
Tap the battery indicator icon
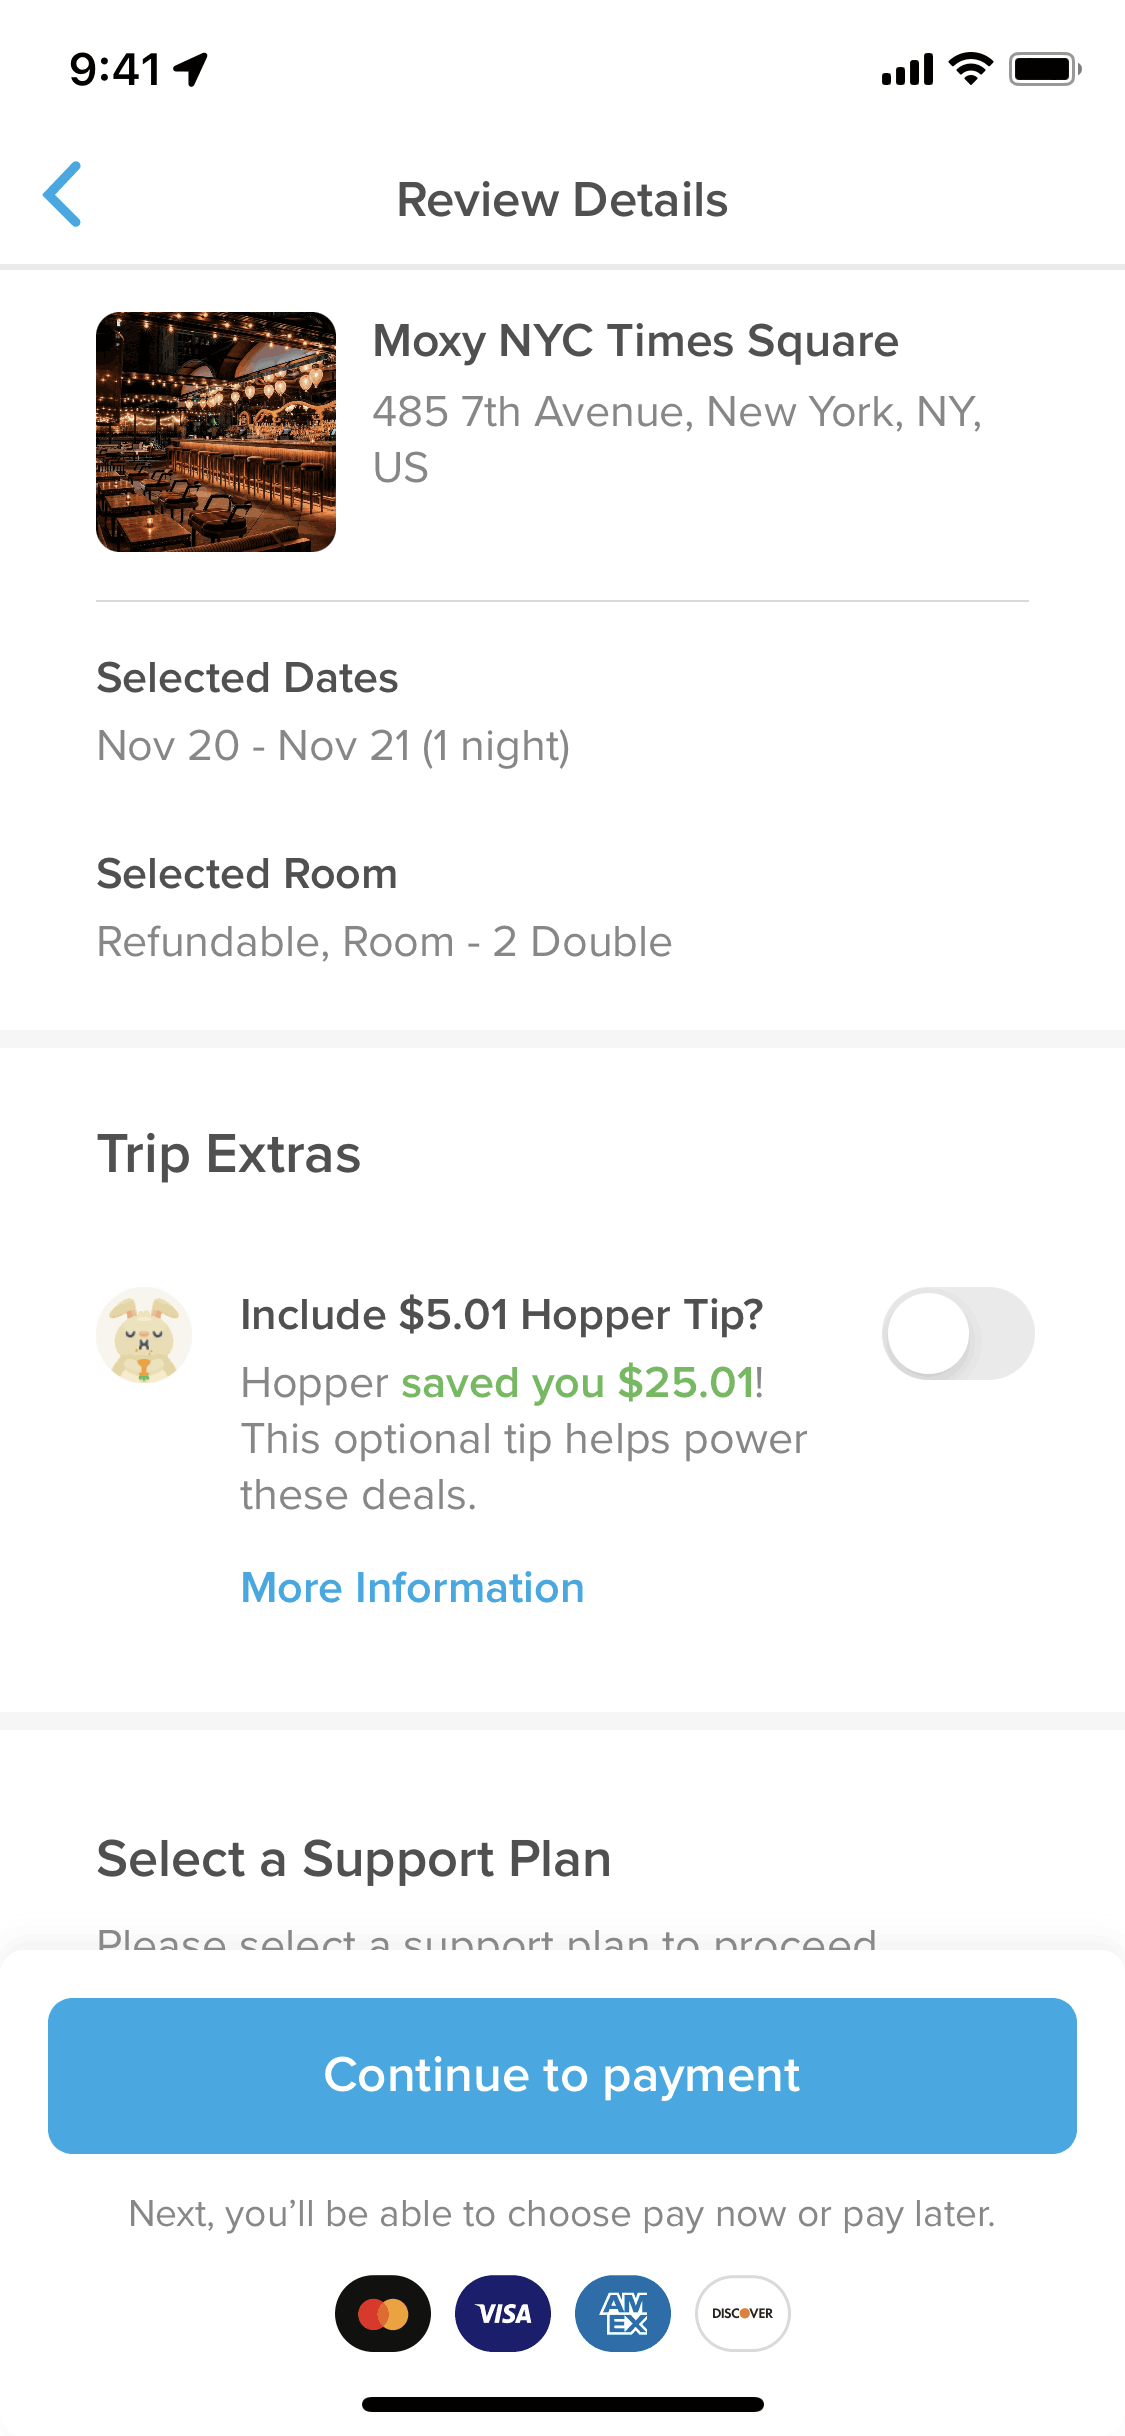tap(1044, 69)
